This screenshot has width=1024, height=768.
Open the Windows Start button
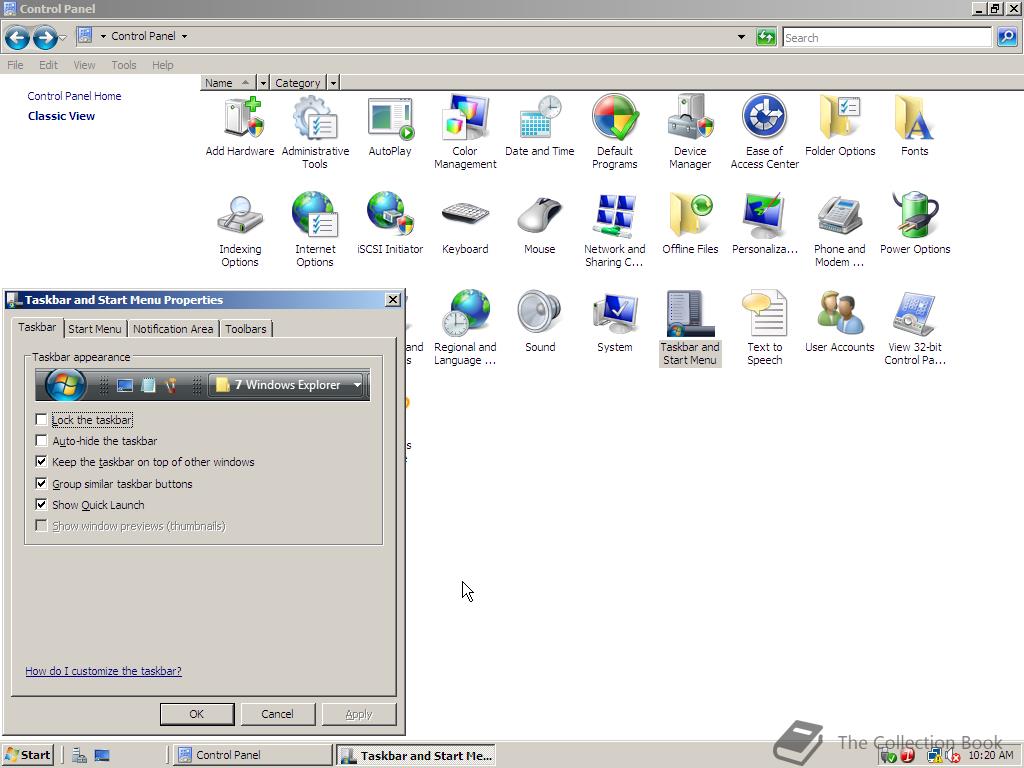tap(27, 755)
